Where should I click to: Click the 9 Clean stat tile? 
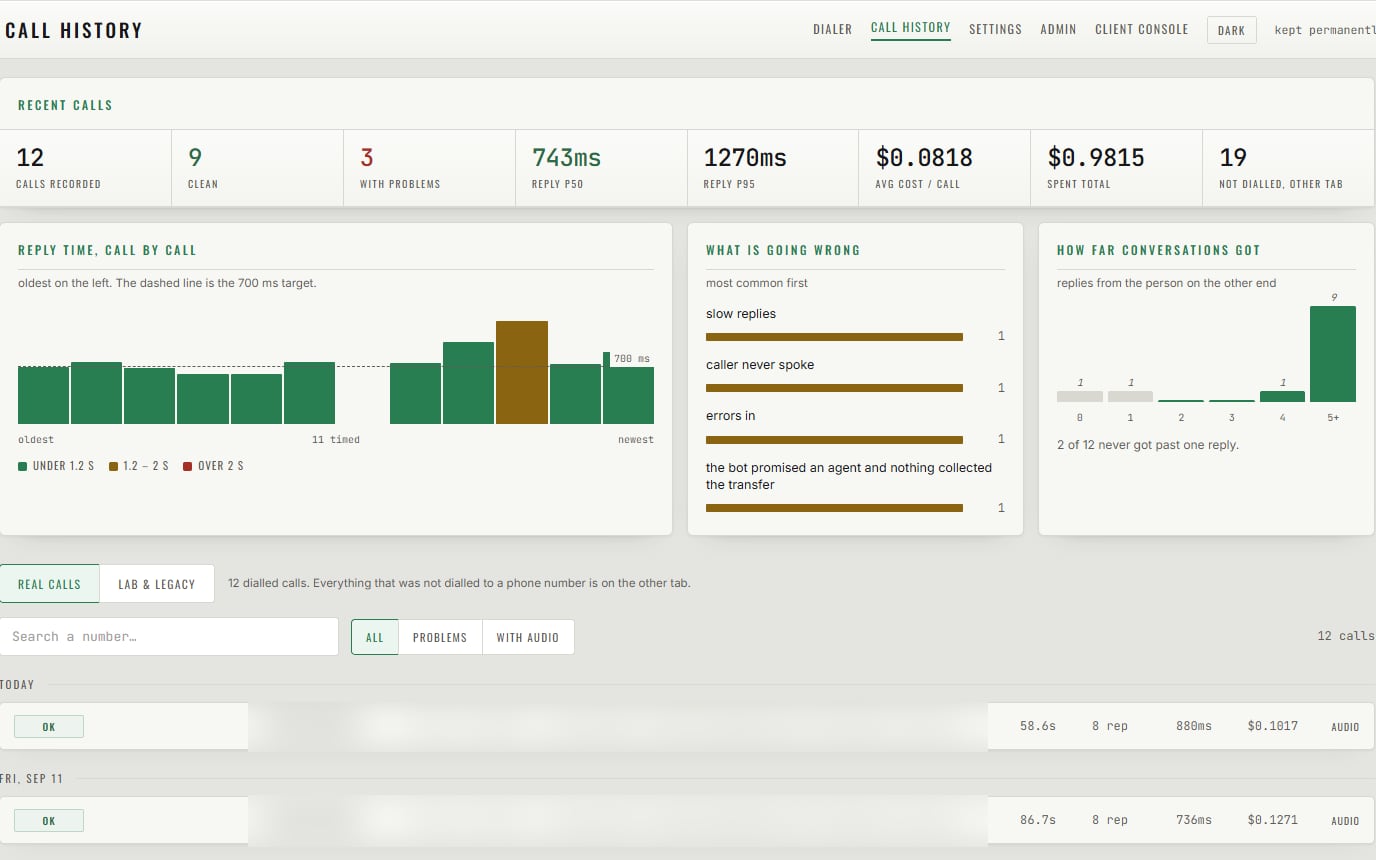click(258, 168)
